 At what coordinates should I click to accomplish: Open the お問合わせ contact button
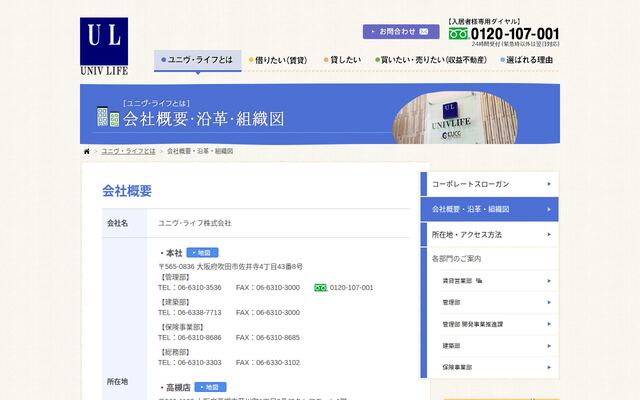pyautogui.click(x=401, y=31)
